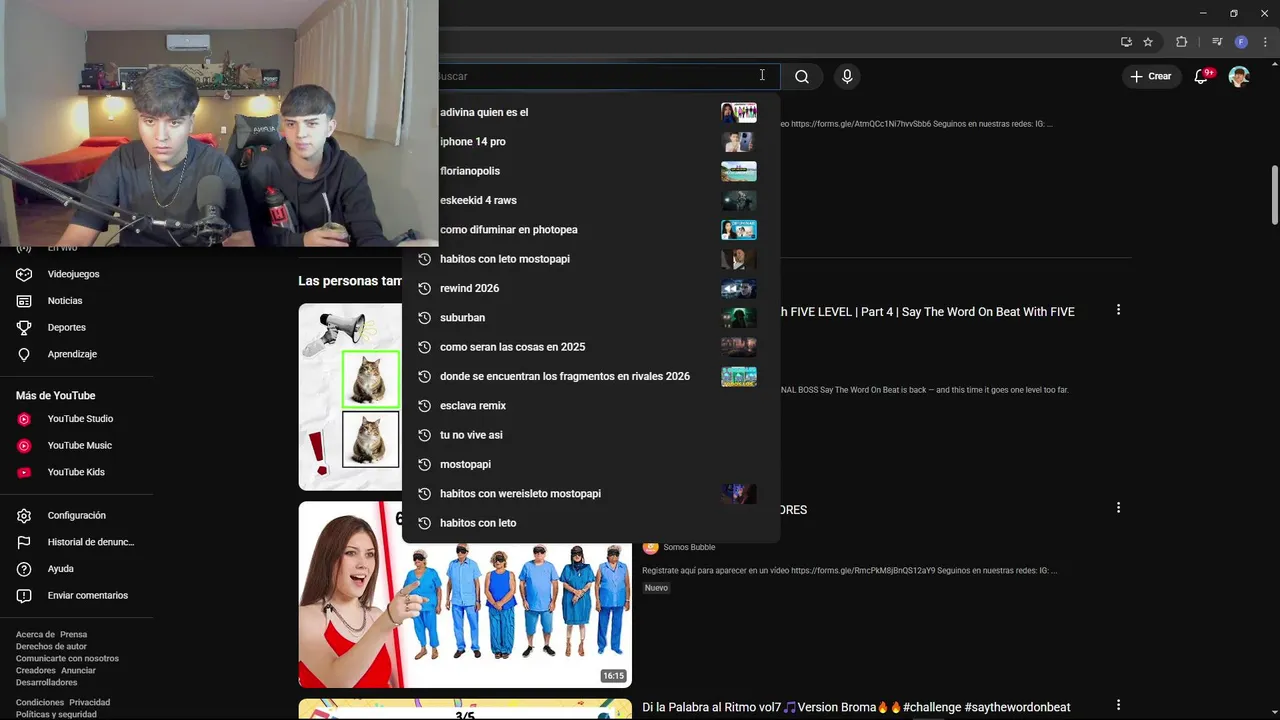This screenshot has height=720, width=1280.
Task: Open Configuración settings in the sidebar
Action: tap(76, 515)
